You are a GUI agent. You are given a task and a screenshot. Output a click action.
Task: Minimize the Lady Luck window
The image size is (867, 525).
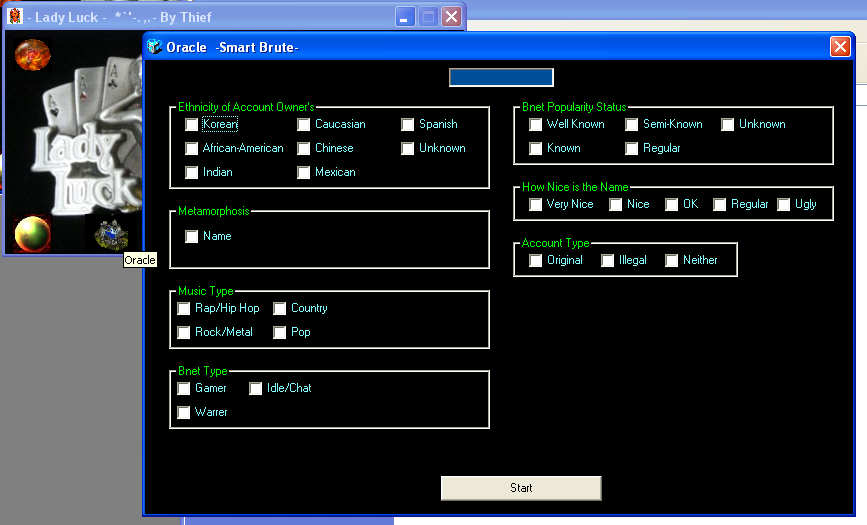405,17
